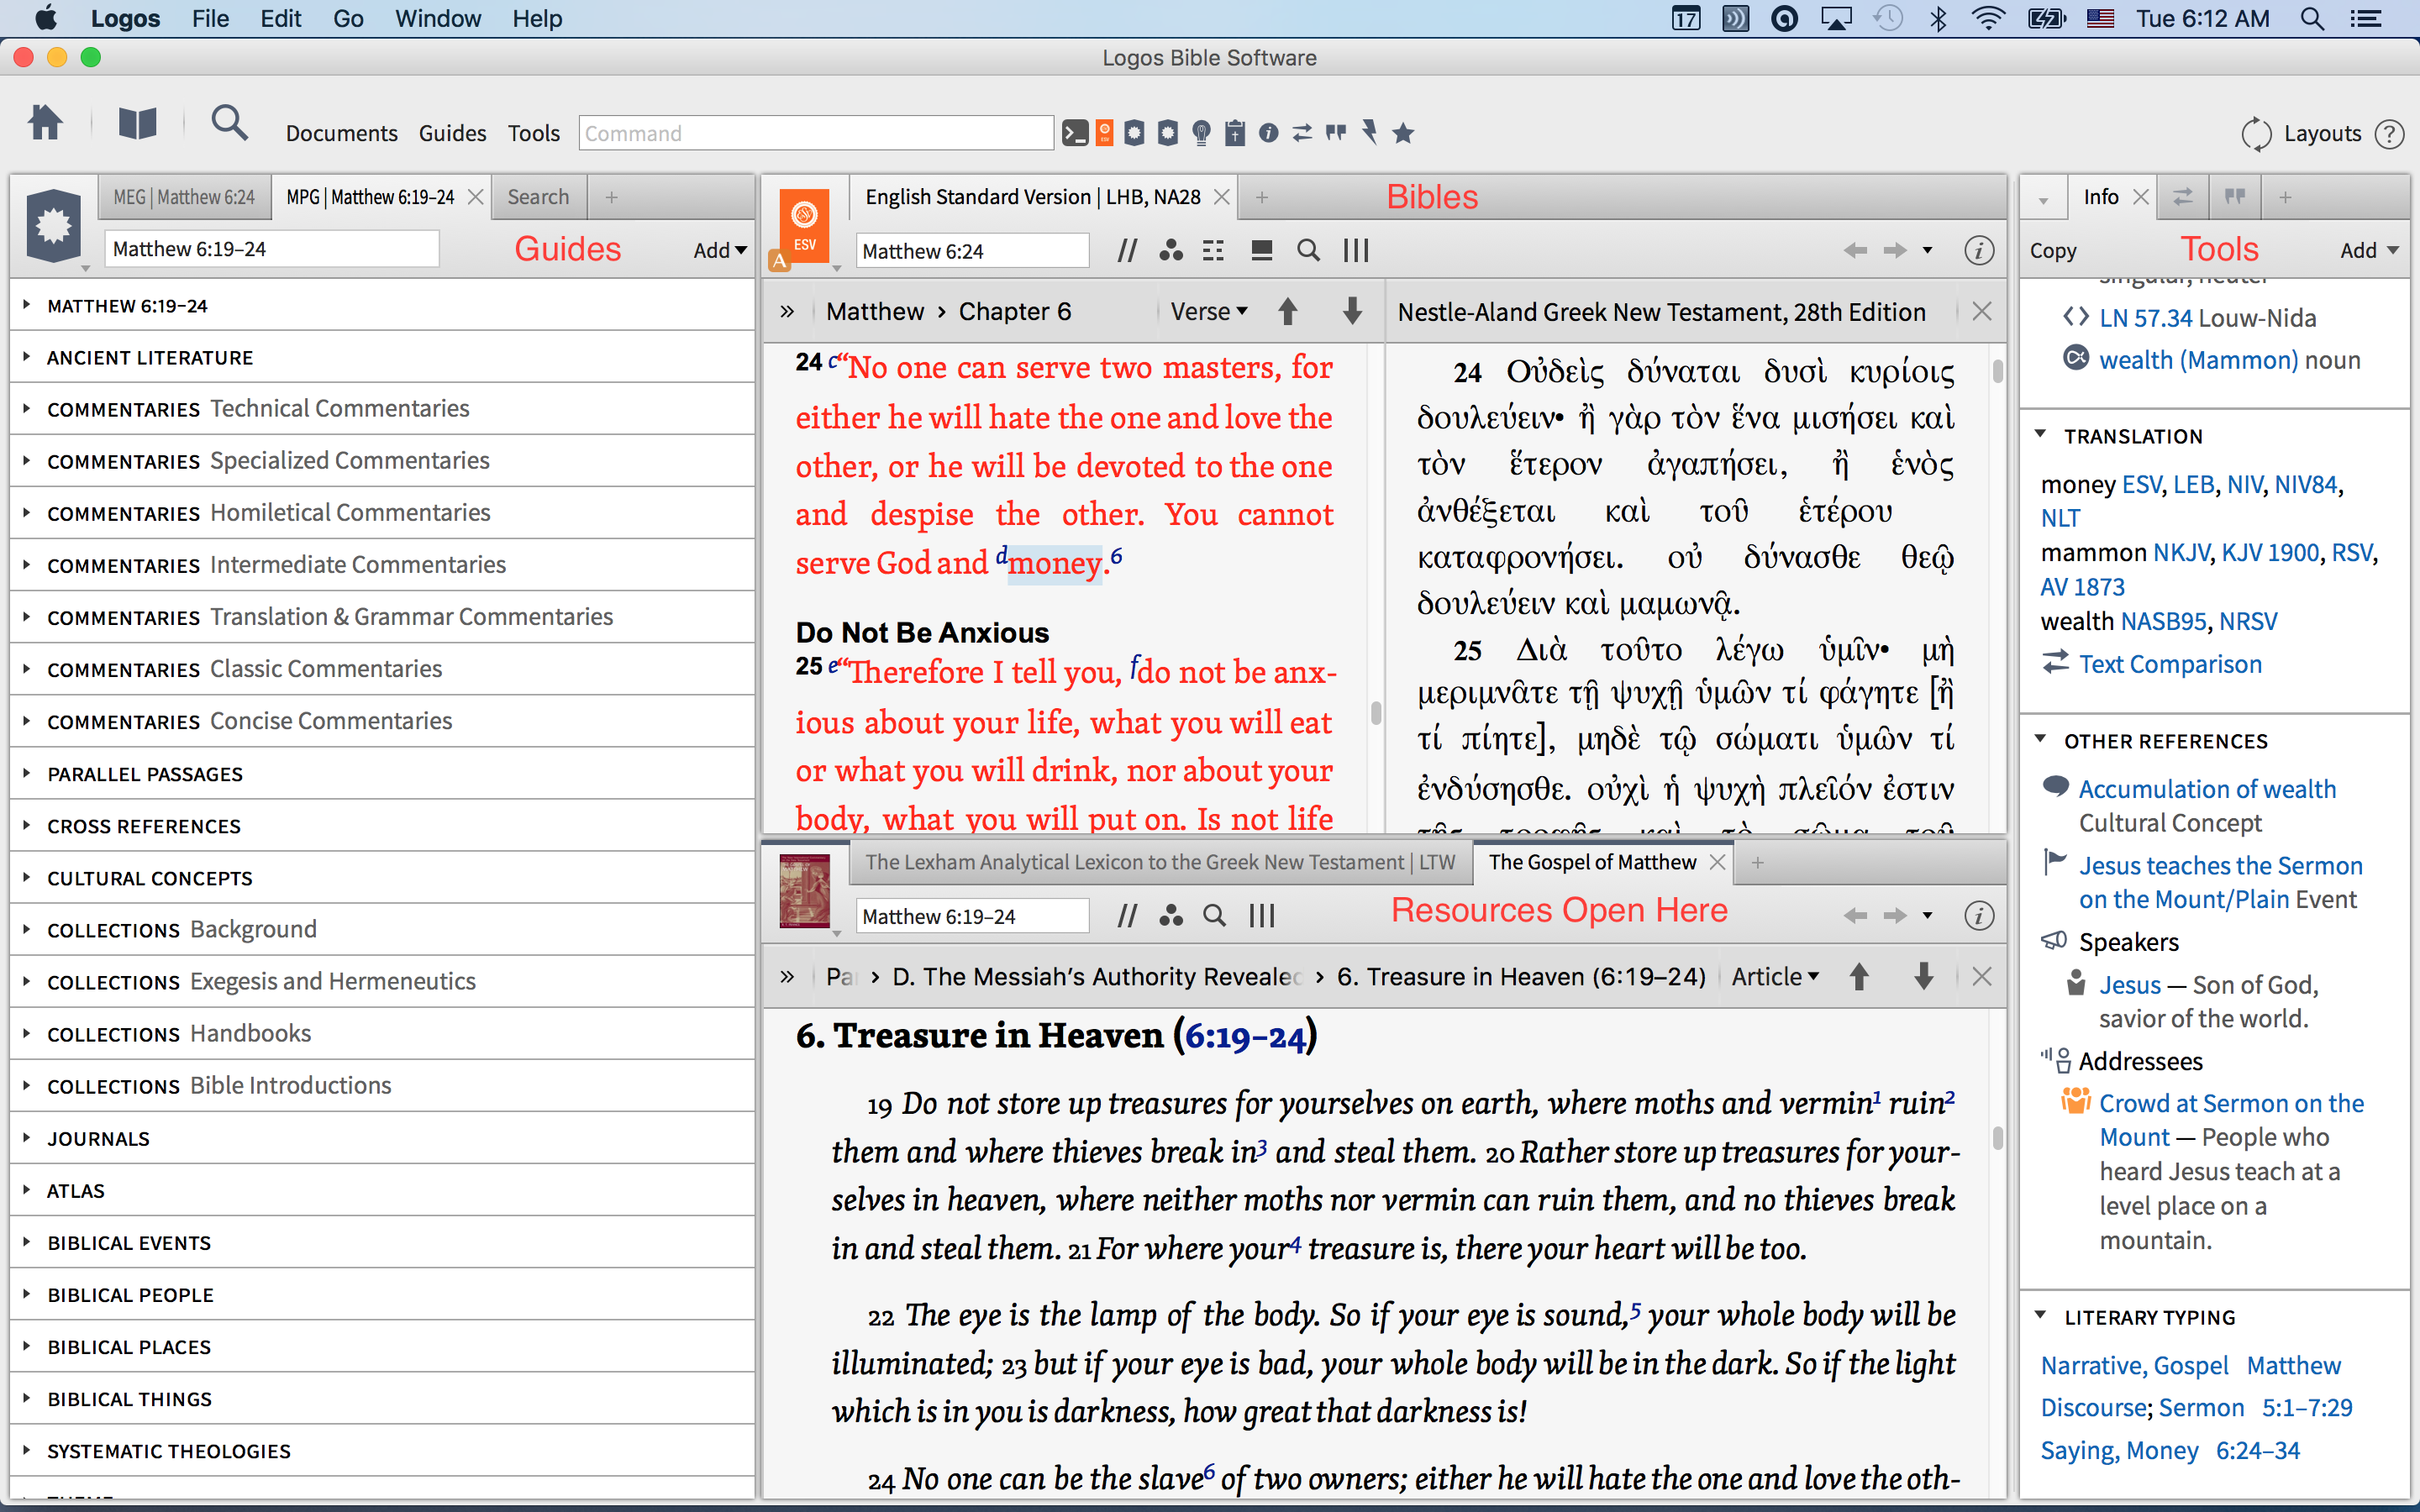Collapse the Translation section in Info panel
2420x1512 pixels.
pos(2041,436)
